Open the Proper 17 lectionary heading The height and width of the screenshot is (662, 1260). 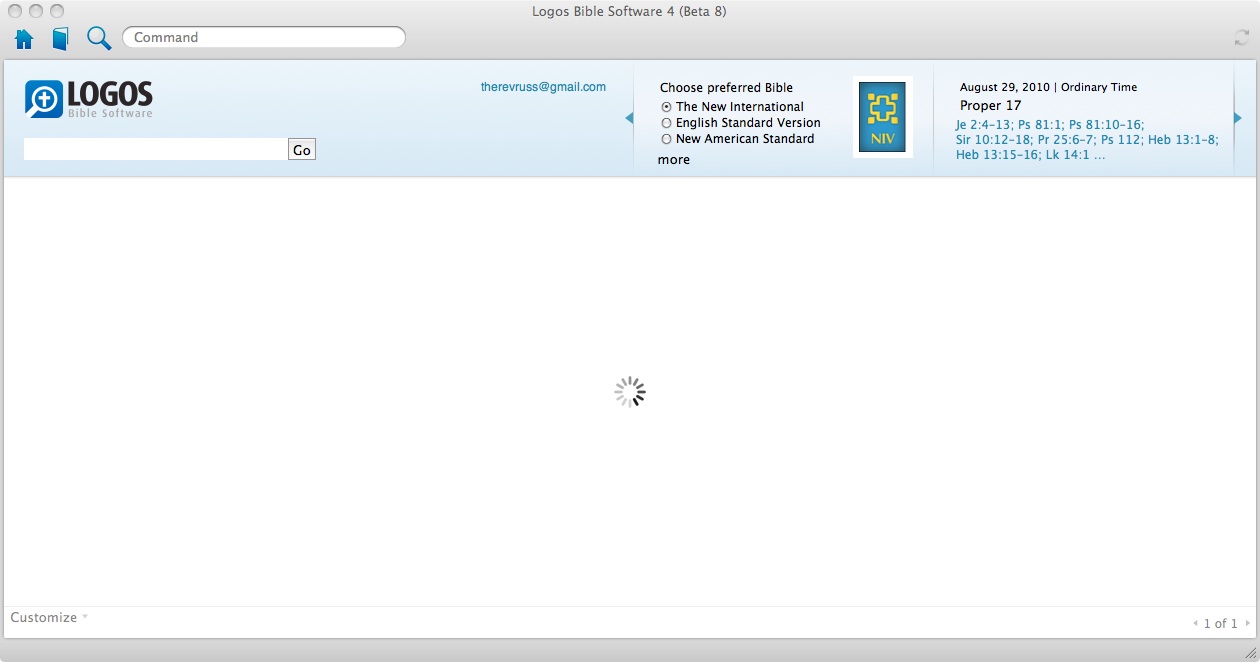tap(990, 105)
